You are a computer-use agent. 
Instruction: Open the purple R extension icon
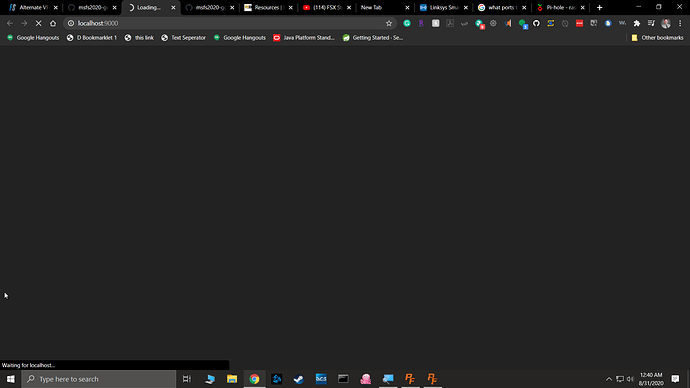421,23
